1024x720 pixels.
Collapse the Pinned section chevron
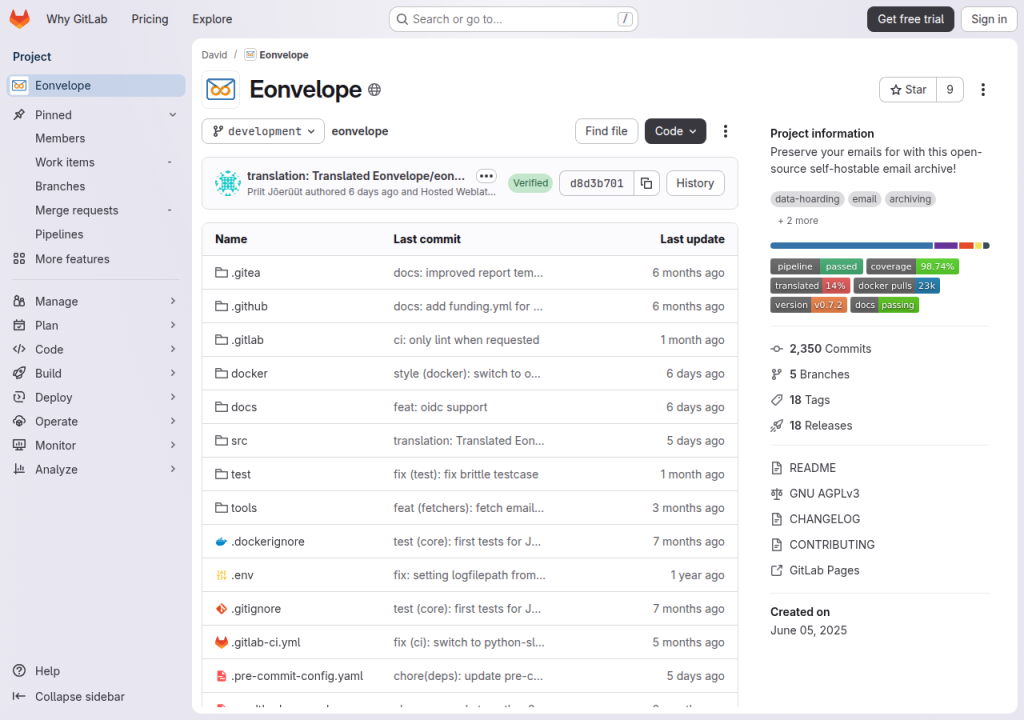[x=173, y=115]
